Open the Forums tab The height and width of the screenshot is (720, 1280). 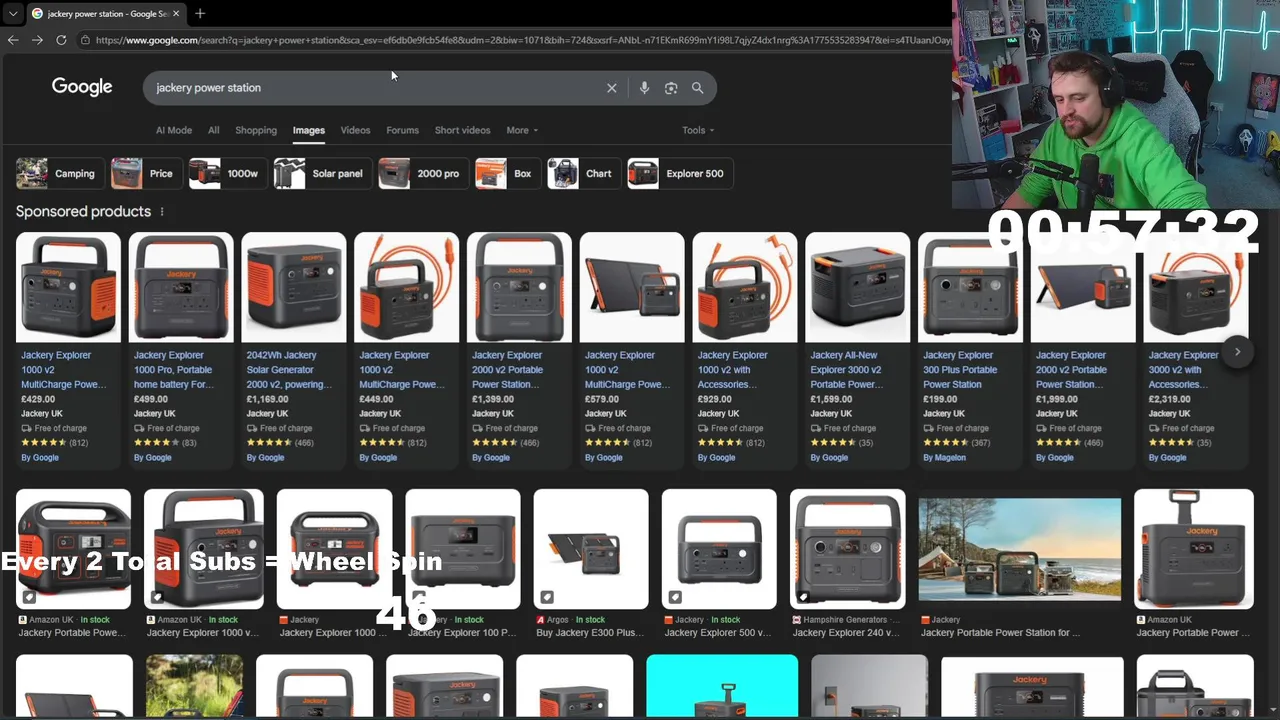click(x=402, y=130)
